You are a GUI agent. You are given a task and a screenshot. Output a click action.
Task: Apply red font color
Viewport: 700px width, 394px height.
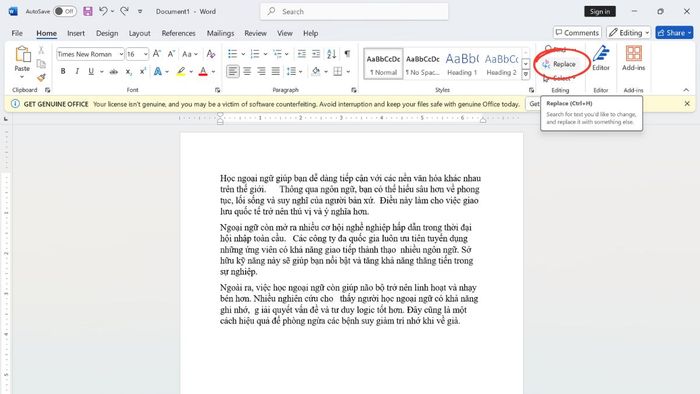click(203, 71)
